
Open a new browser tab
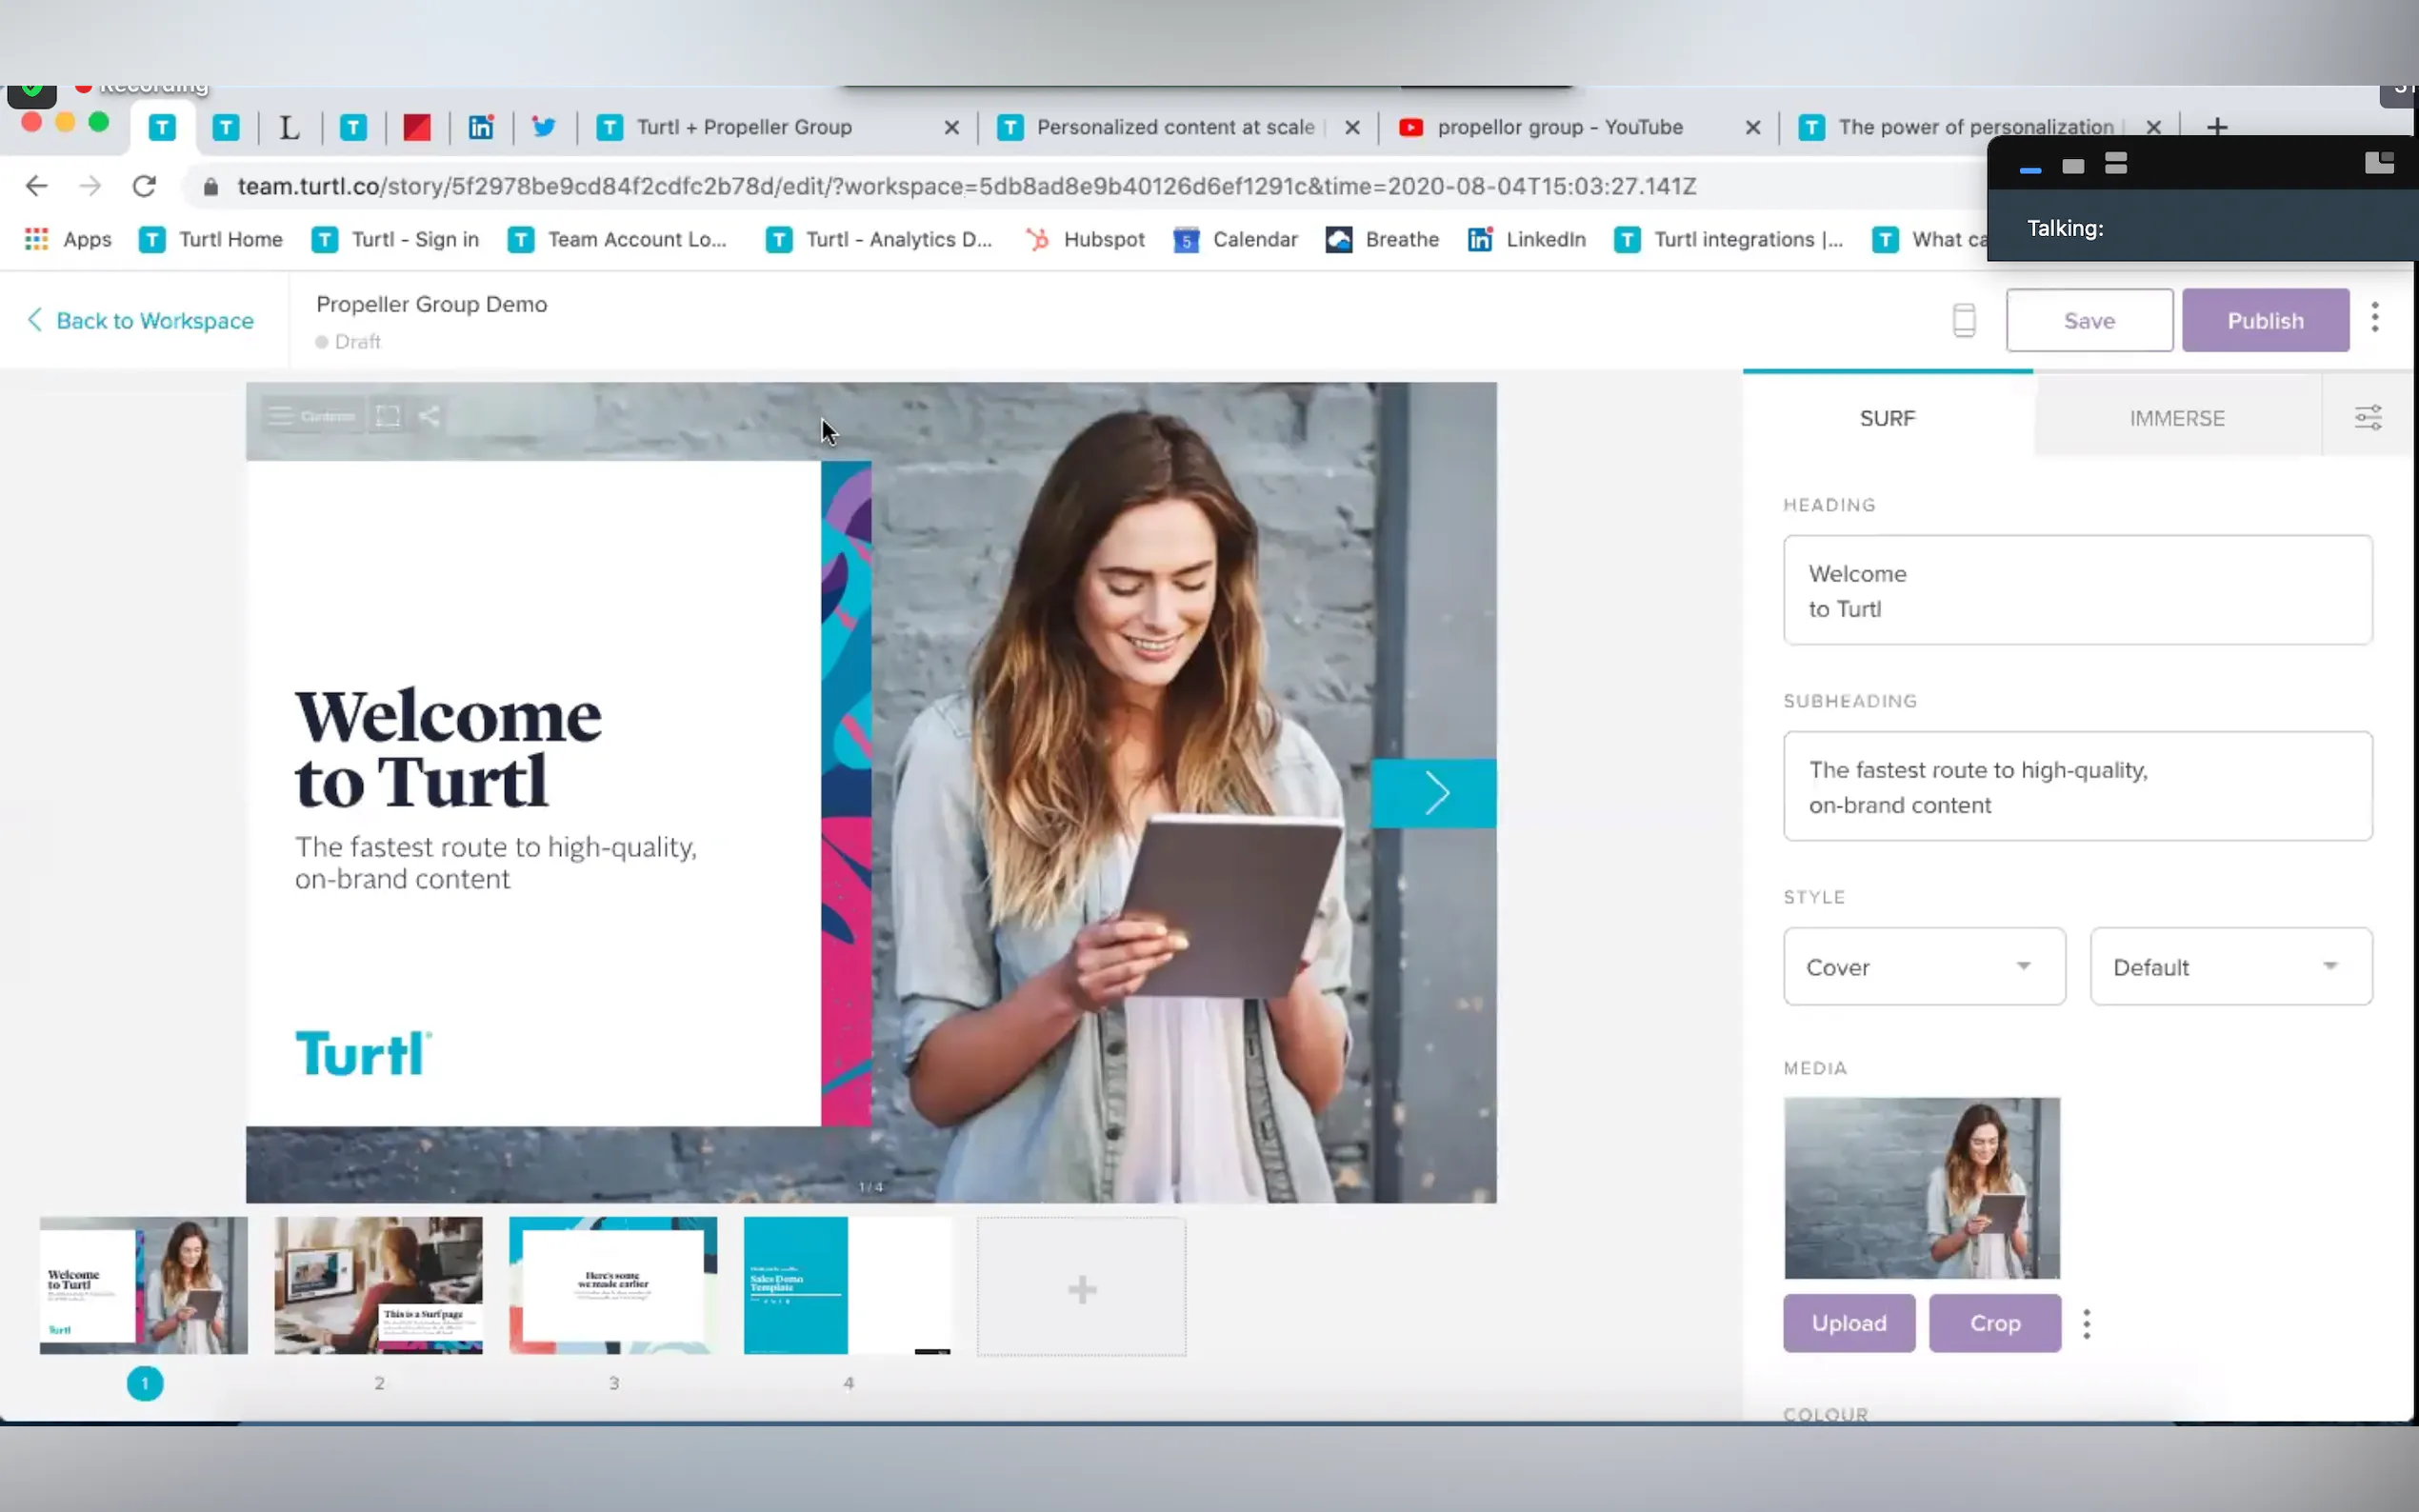click(2217, 127)
